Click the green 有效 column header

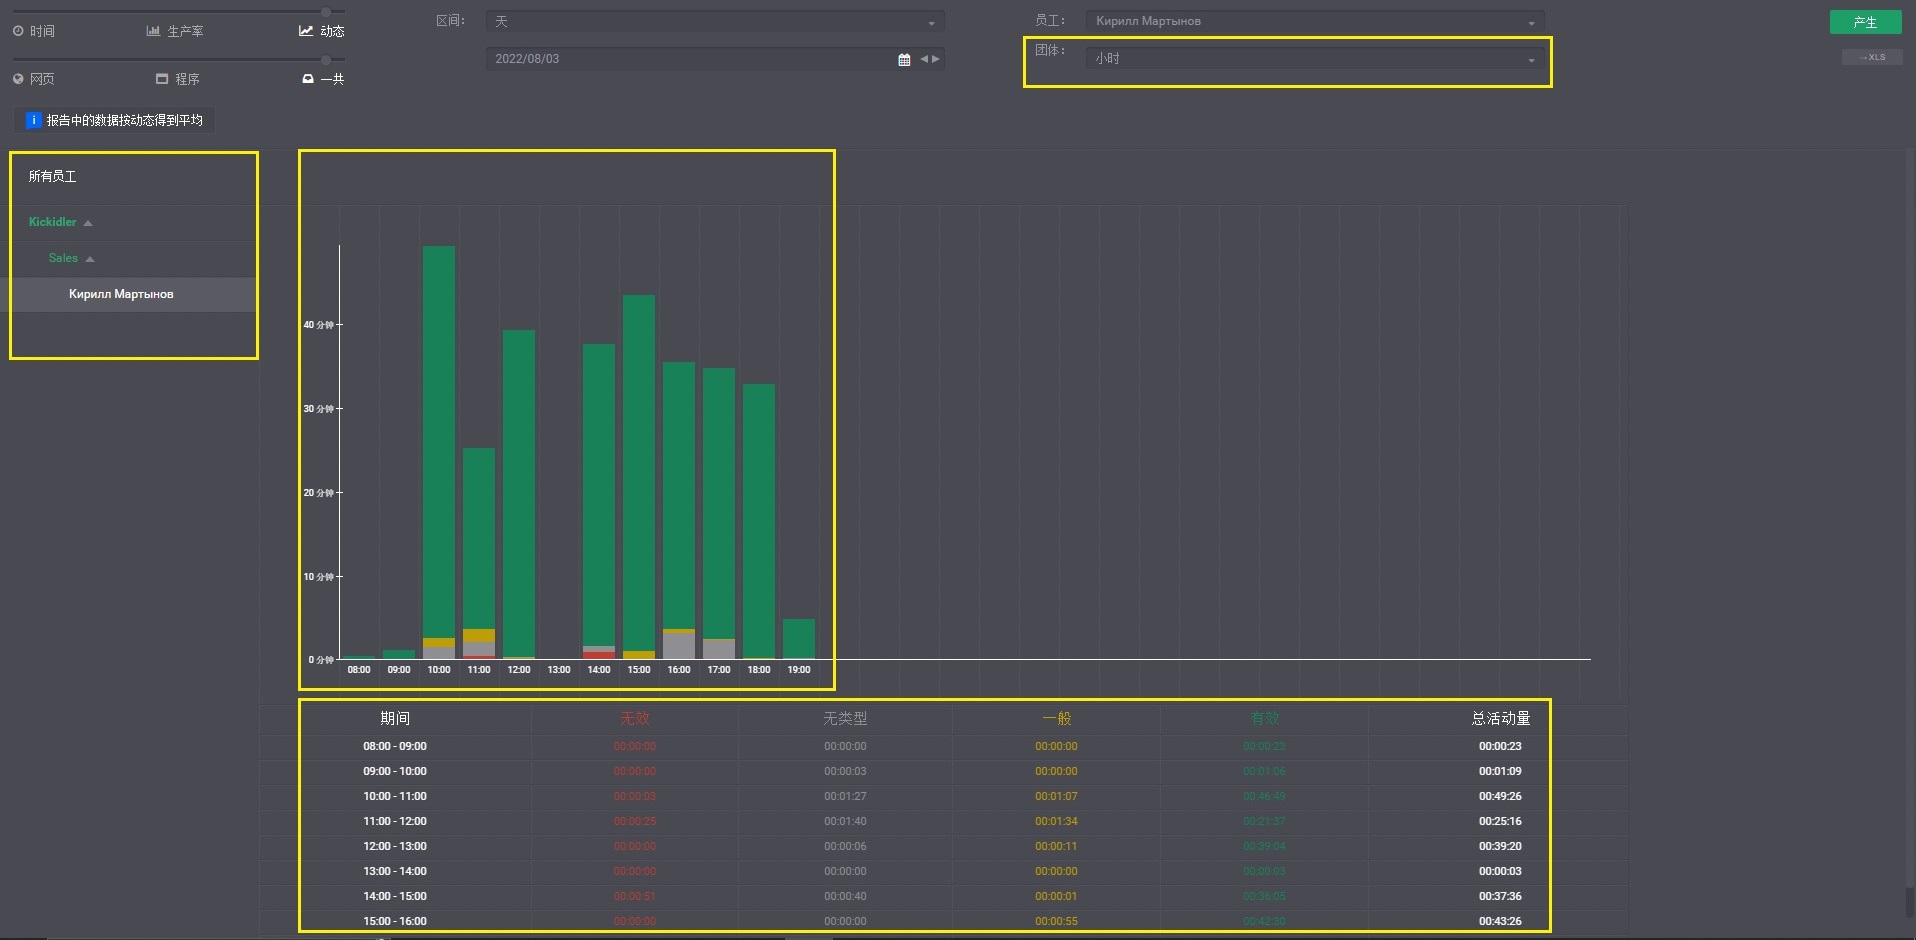[1265, 718]
